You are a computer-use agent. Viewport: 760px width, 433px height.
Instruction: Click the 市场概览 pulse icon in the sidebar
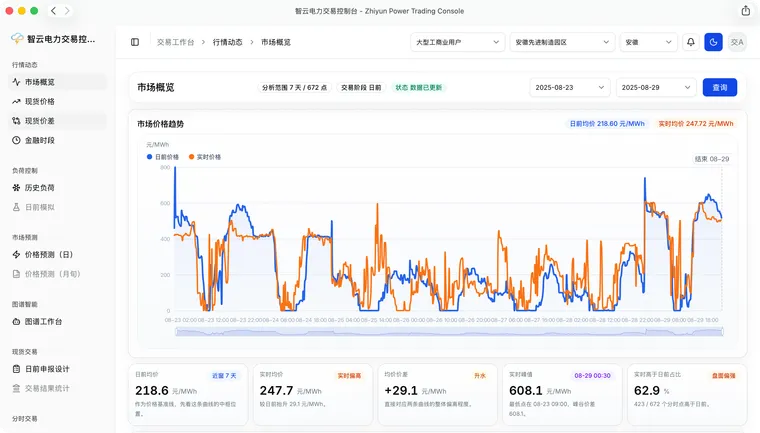tap(16, 82)
